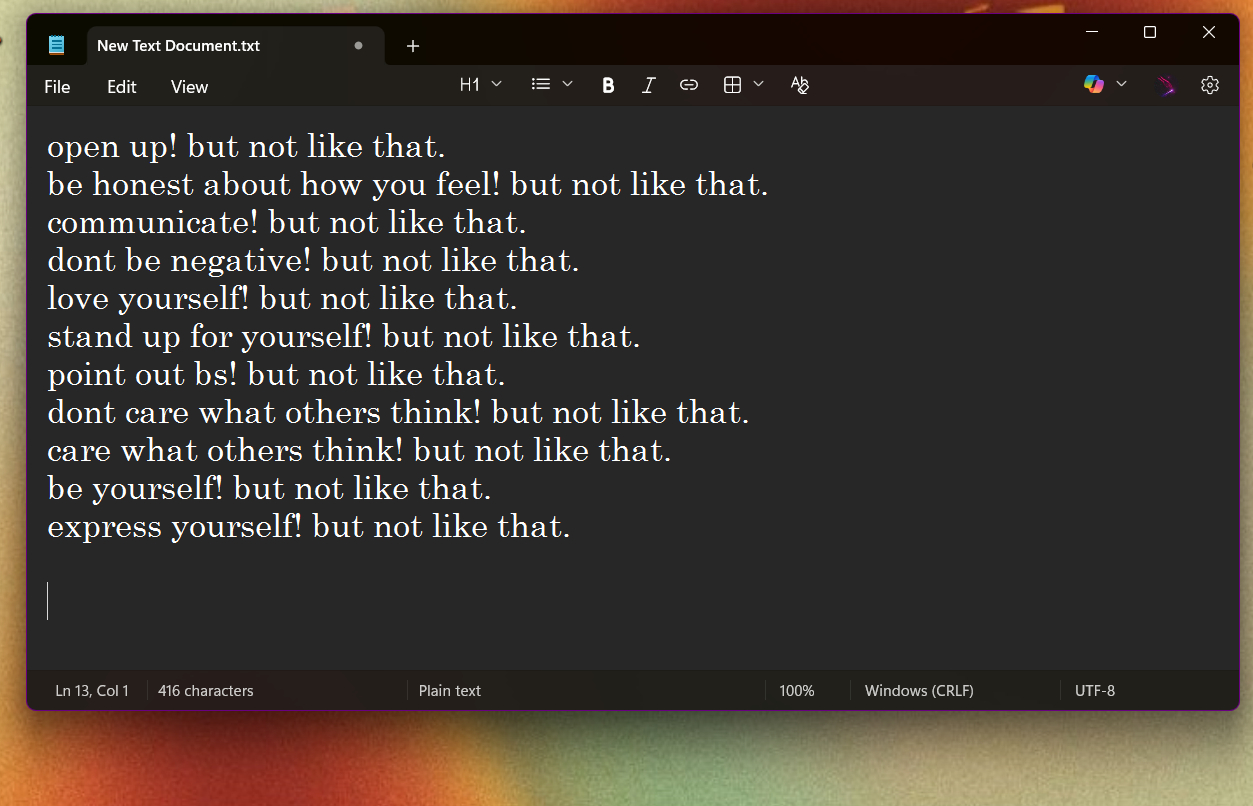Click the Notepad app icon in title bar

tap(57, 45)
